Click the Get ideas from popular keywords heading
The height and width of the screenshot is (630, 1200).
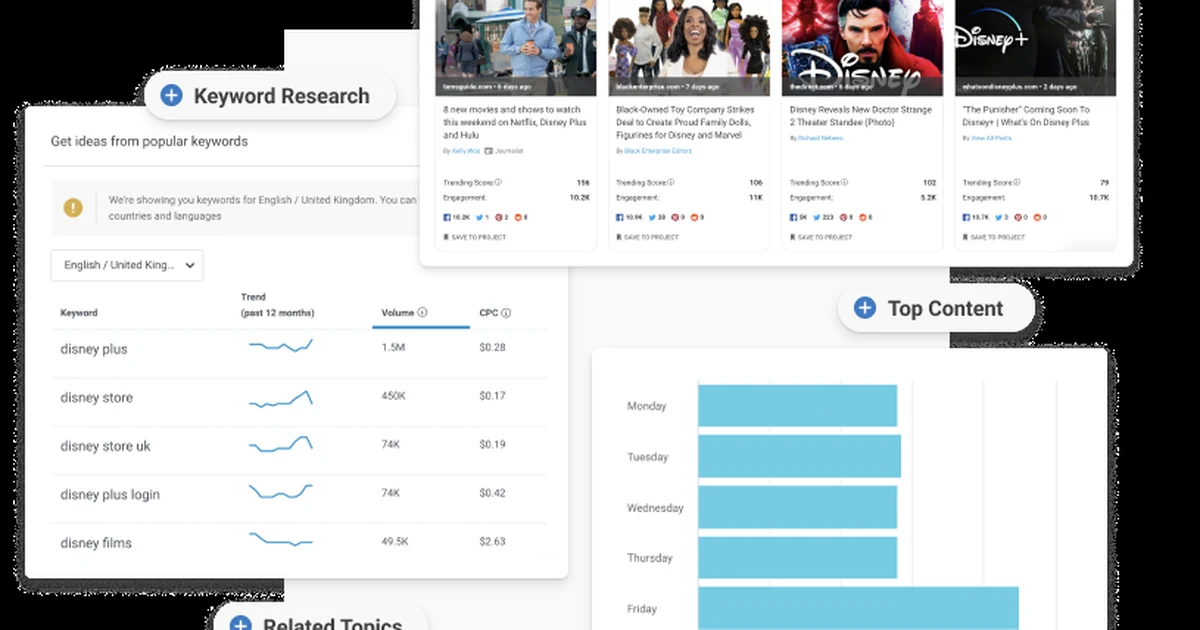[149, 141]
